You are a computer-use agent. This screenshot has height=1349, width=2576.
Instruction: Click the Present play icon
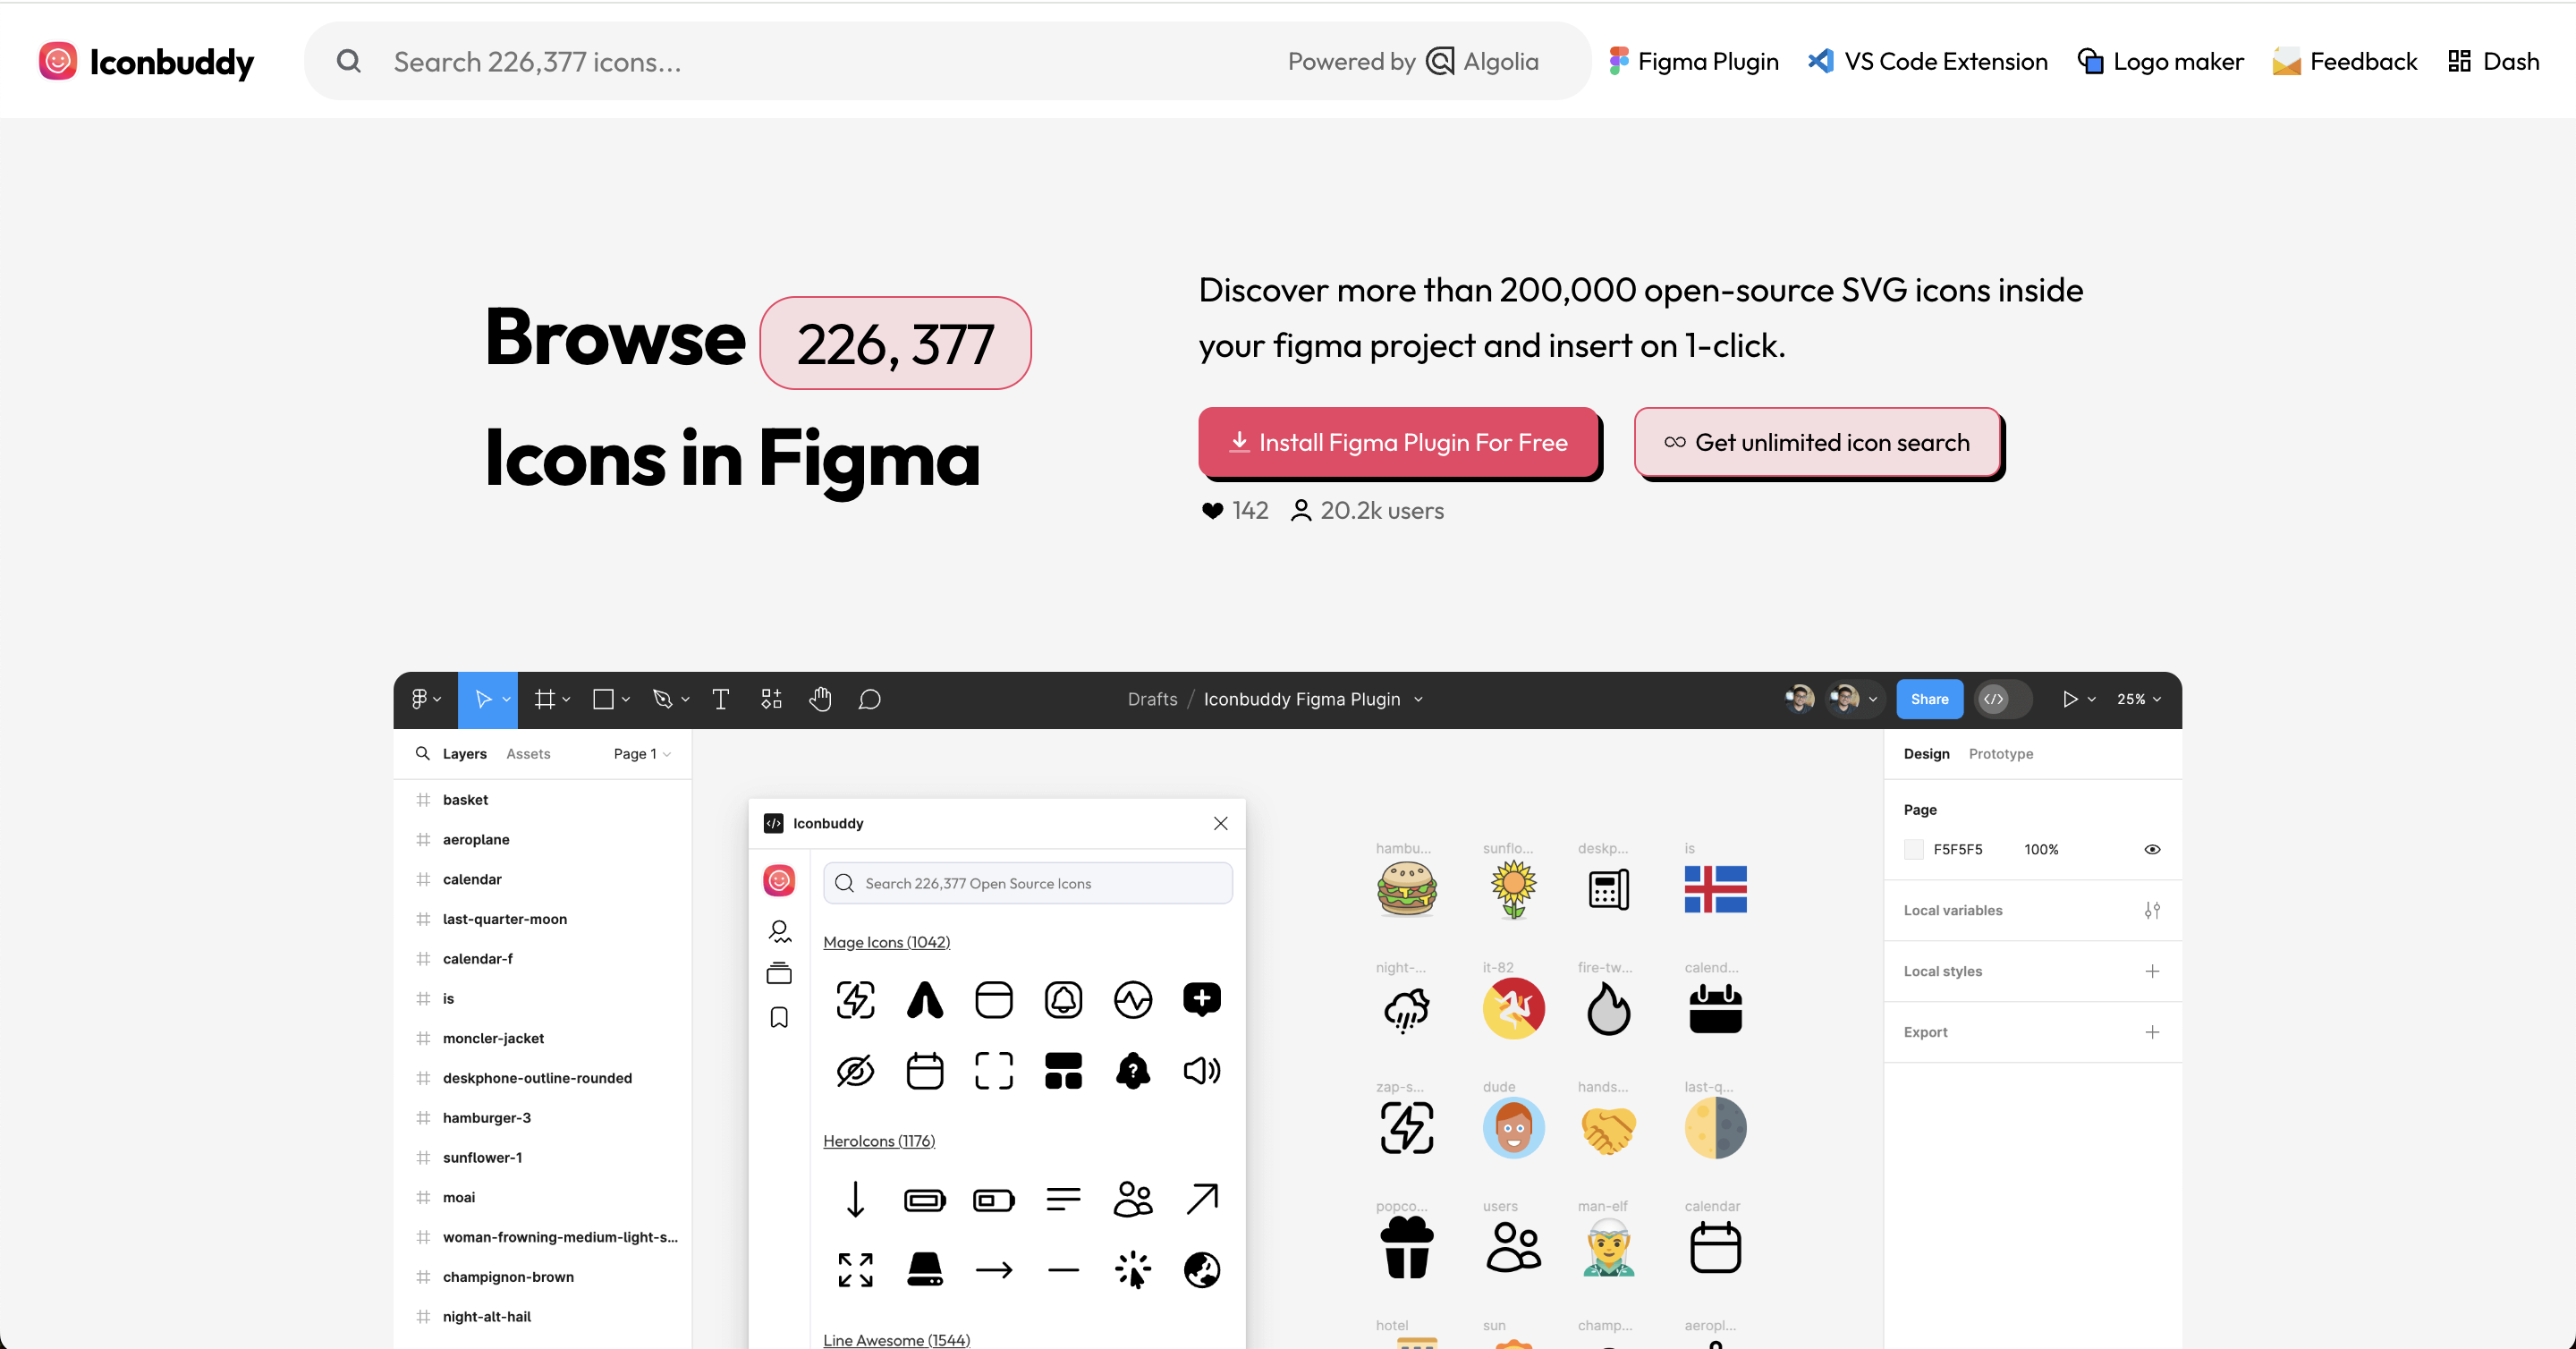pos(2069,699)
